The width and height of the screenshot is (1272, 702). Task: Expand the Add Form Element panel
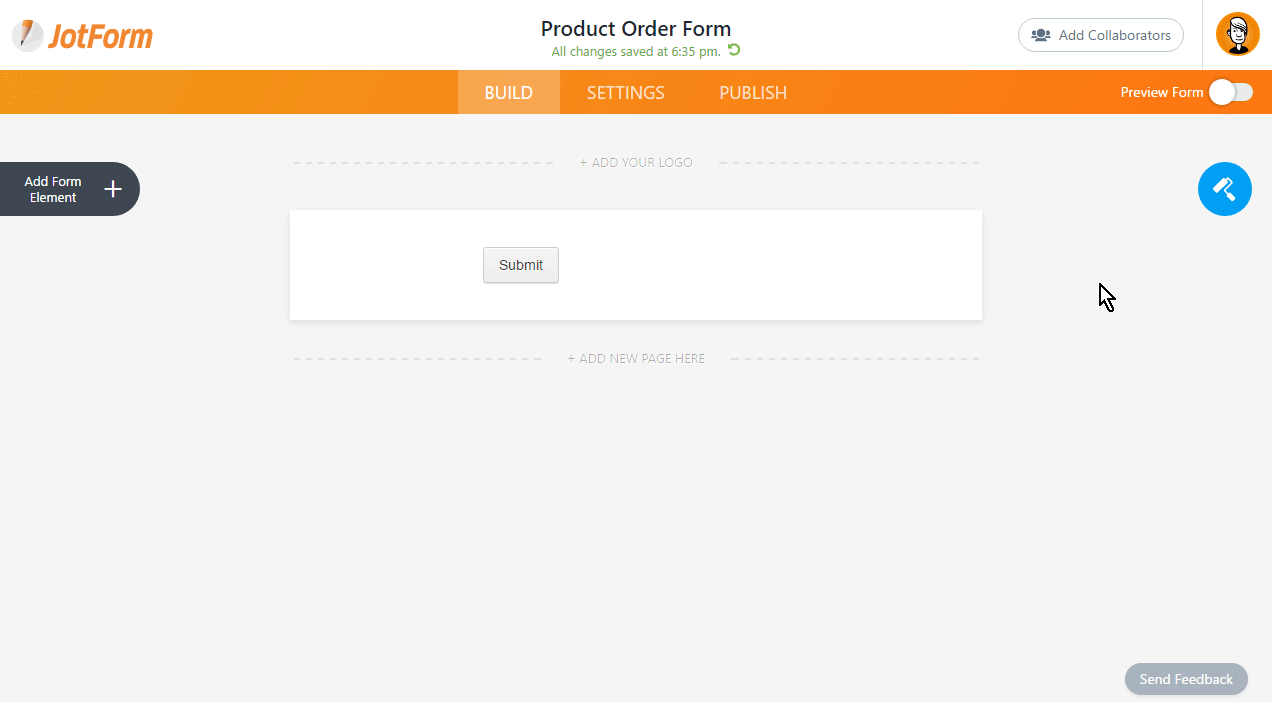[x=68, y=189]
